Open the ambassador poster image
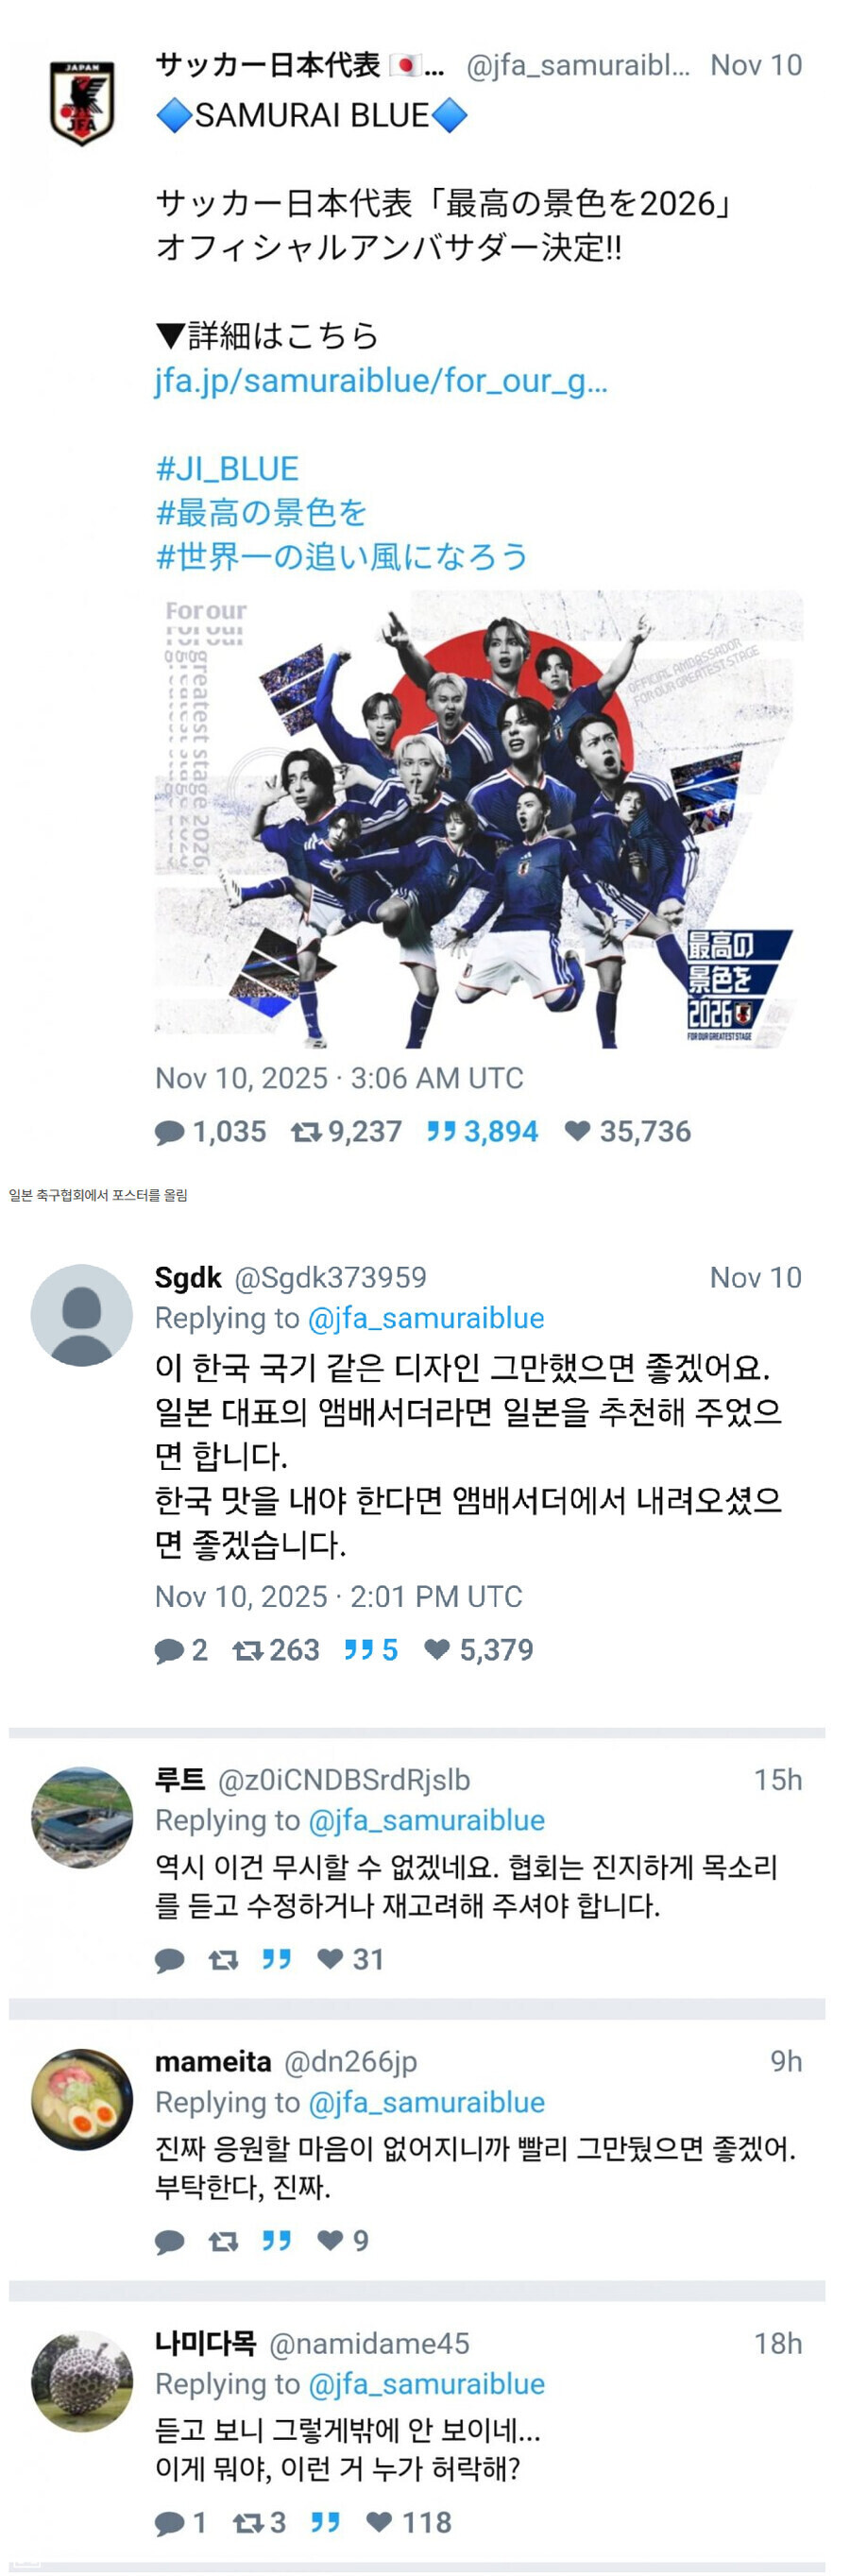 point(479,819)
